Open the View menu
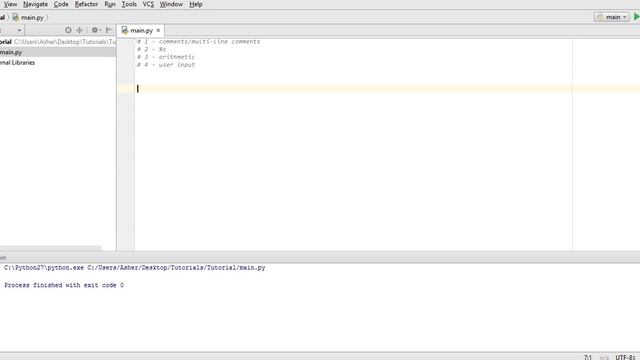Viewport: 640px width, 360px height. click(x=10, y=4)
